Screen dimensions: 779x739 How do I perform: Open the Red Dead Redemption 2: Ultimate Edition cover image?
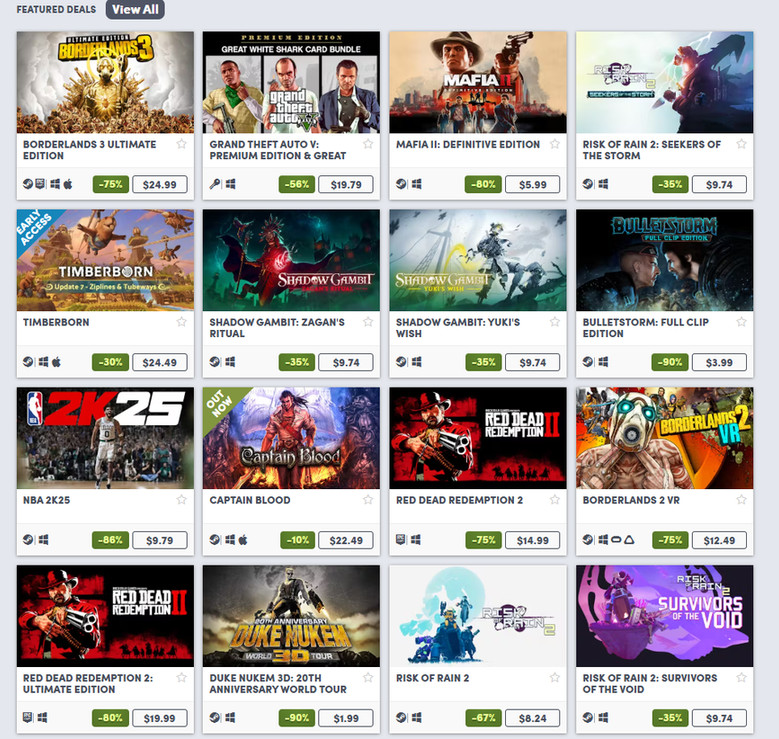tap(105, 616)
